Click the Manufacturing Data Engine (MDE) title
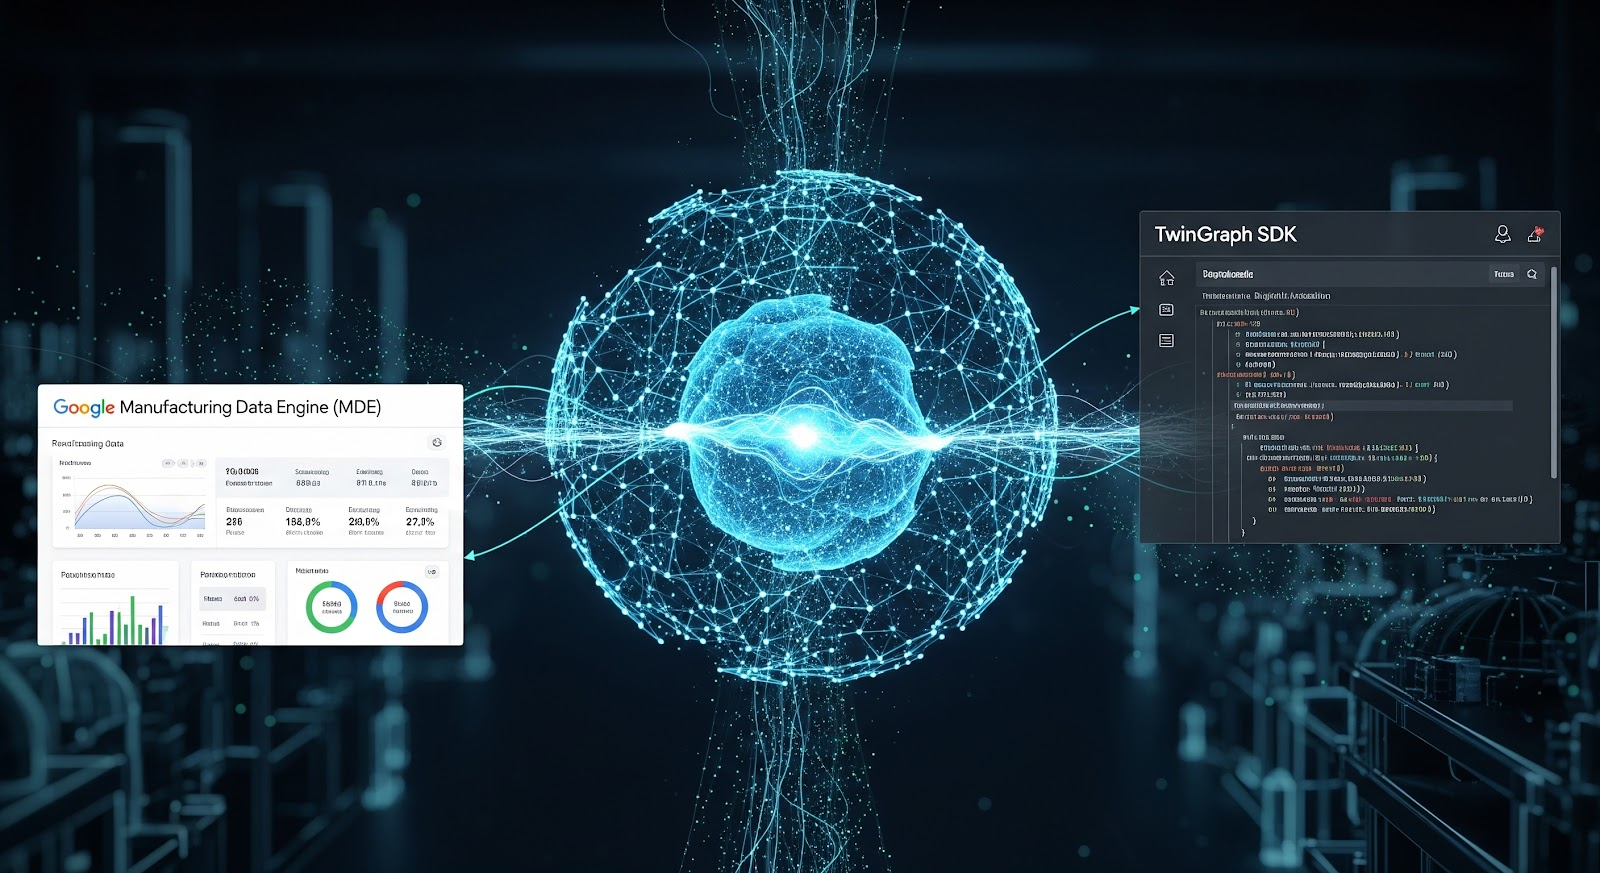1600x873 pixels. [x=250, y=407]
